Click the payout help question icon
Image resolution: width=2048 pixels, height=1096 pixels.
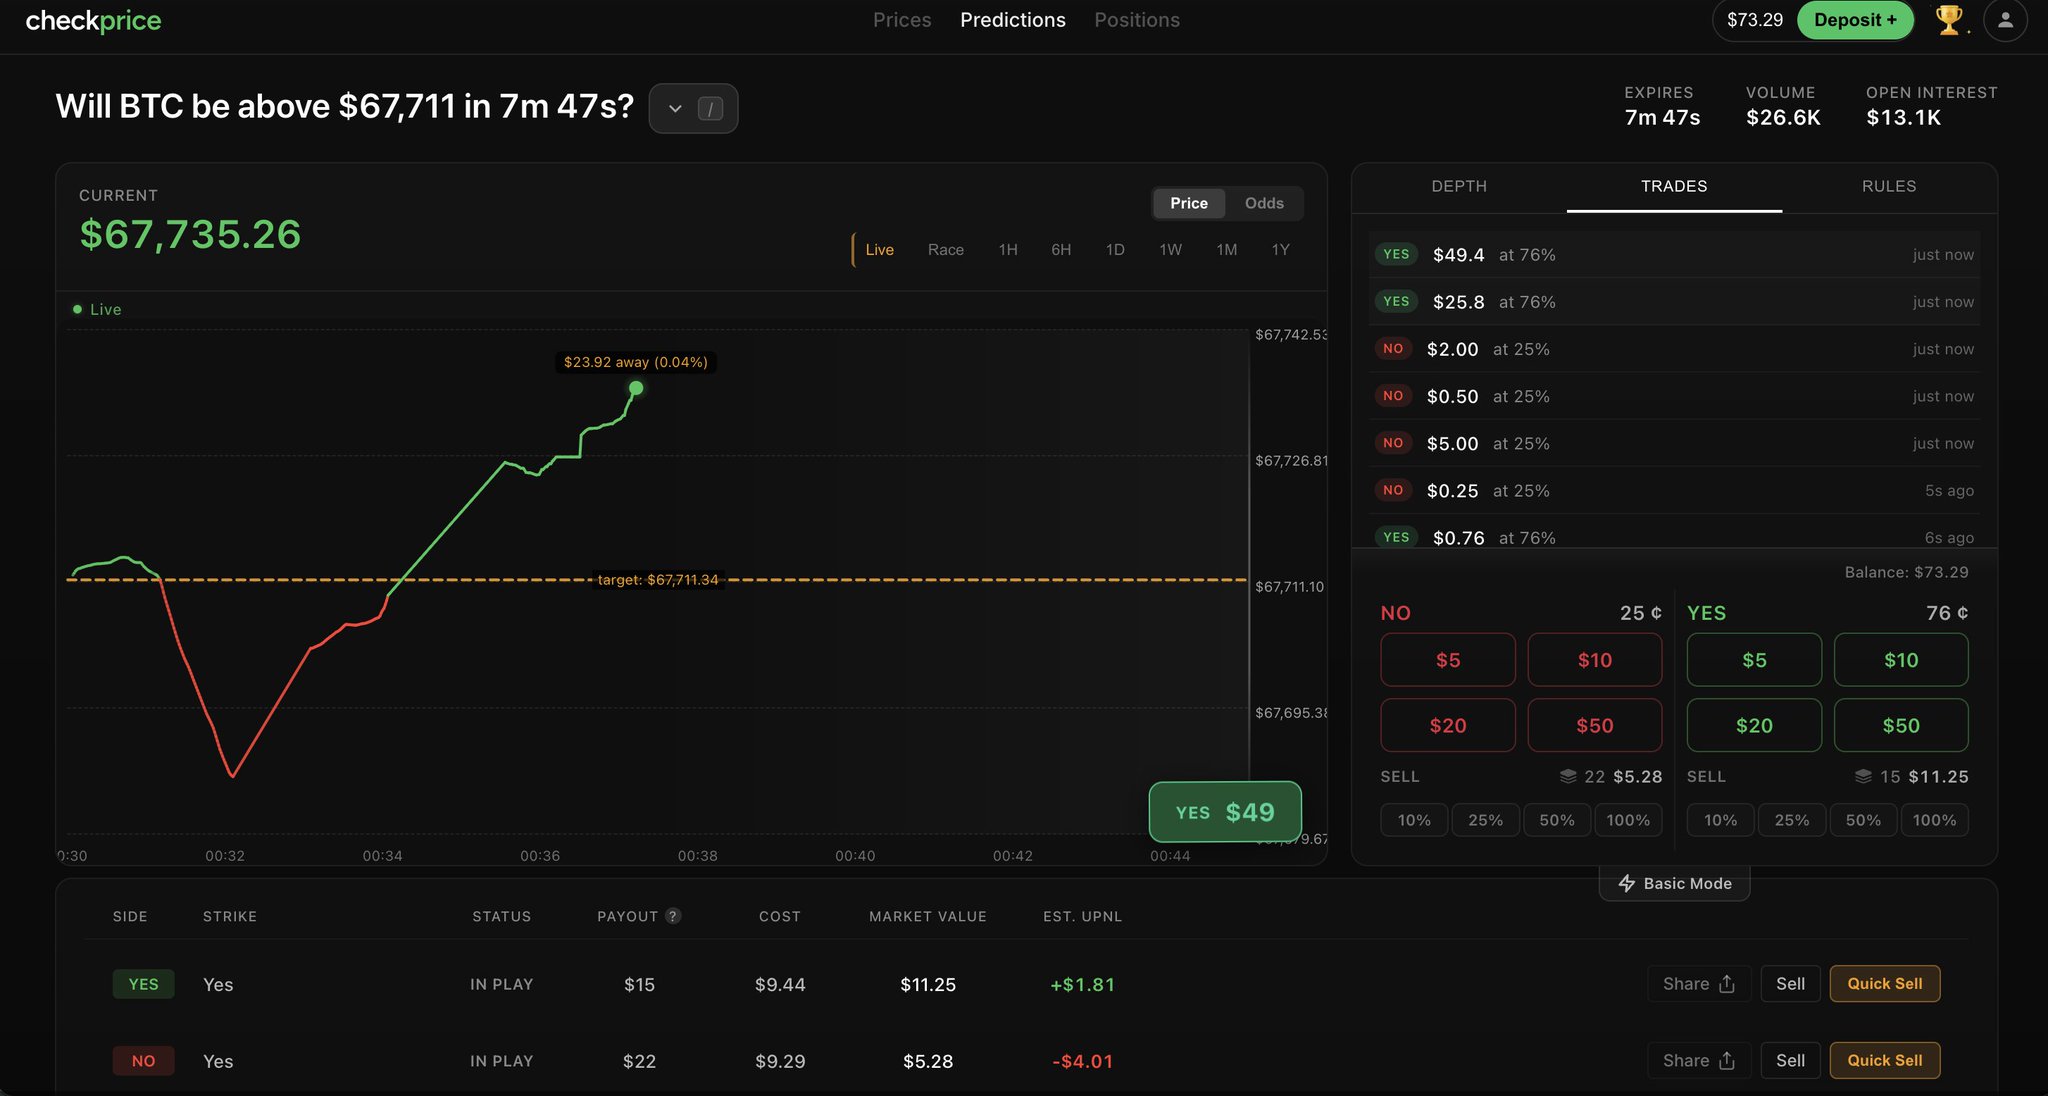coord(673,916)
